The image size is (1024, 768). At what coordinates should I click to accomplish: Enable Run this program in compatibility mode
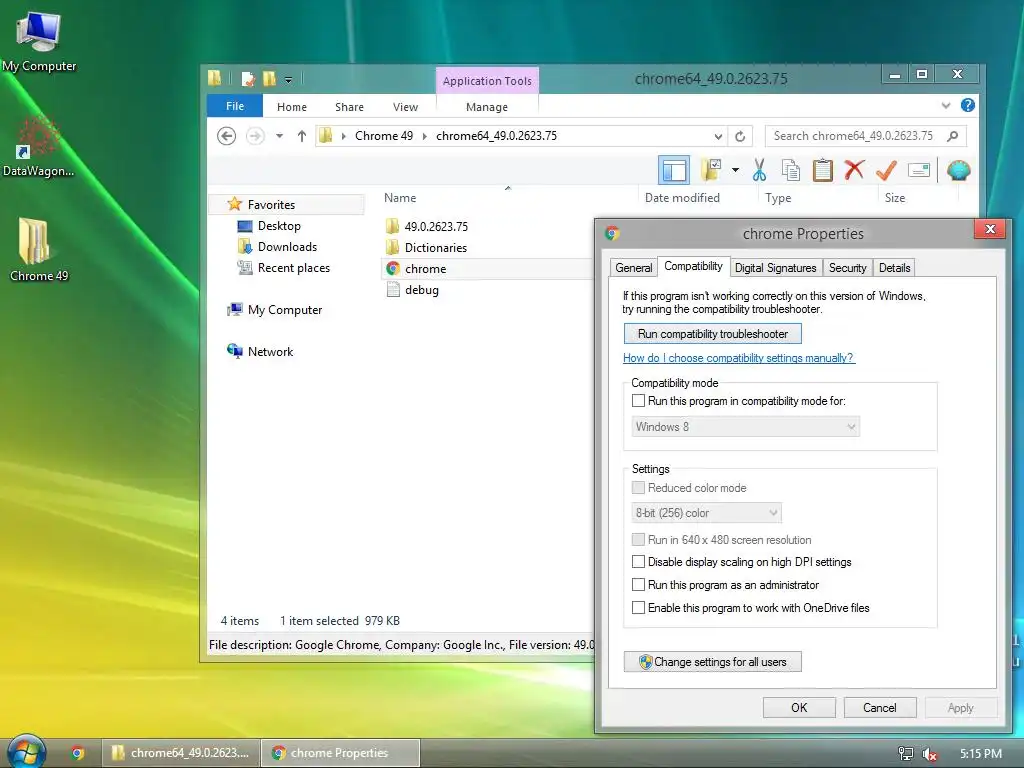pos(638,400)
